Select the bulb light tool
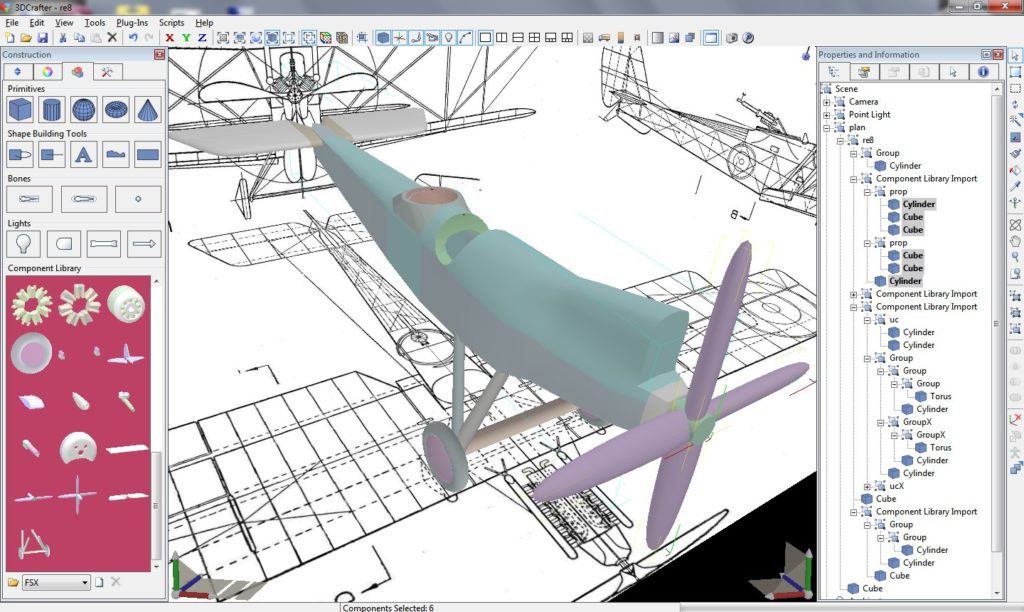The image size is (1024, 612). [24, 241]
